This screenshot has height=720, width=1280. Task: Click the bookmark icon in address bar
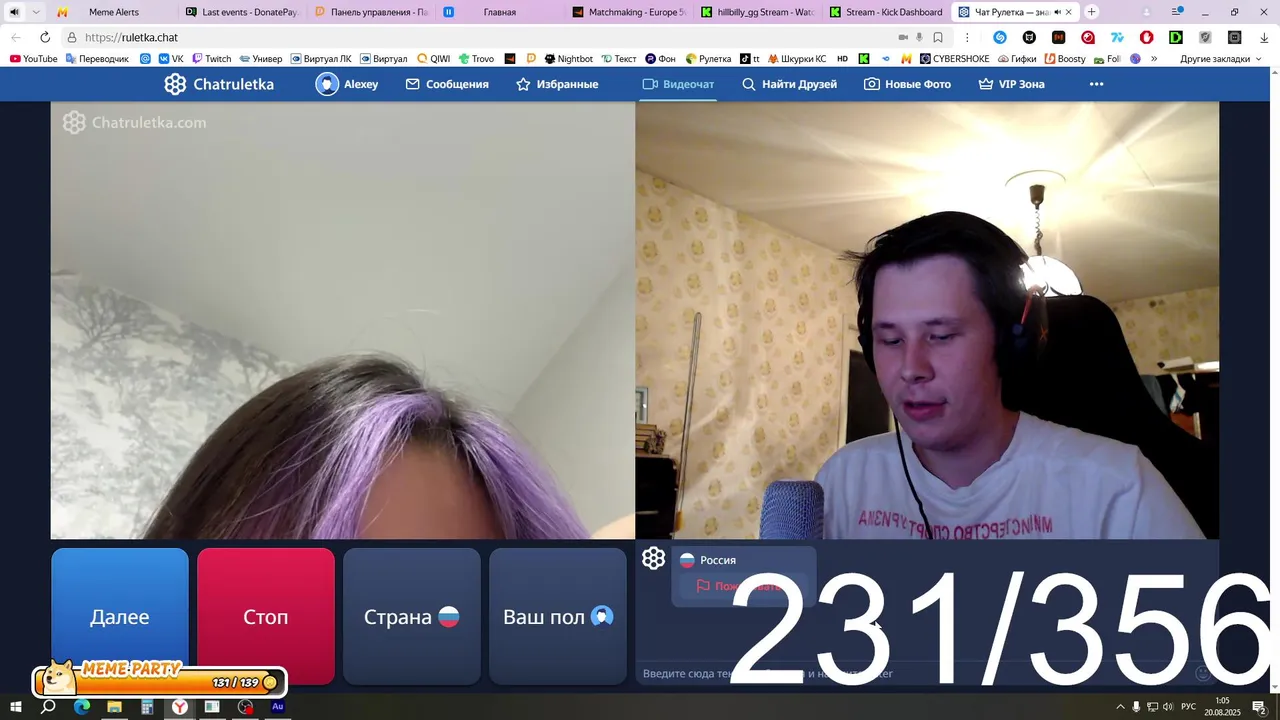(x=938, y=37)
